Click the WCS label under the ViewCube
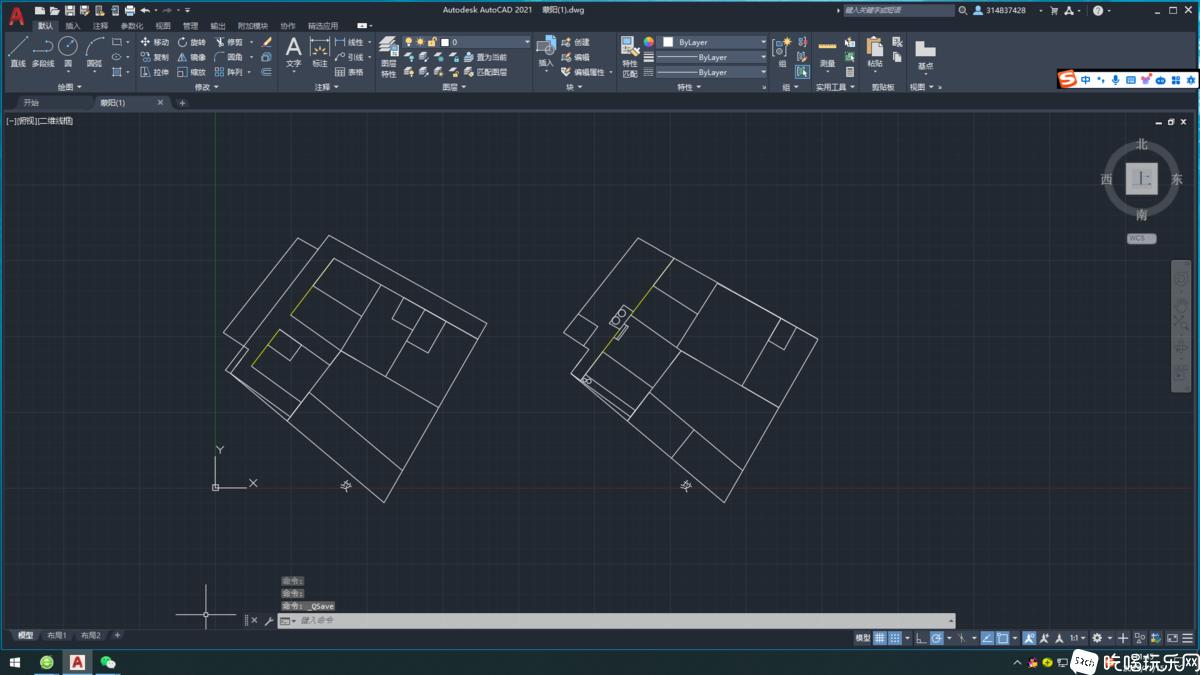 [1141, 238]
